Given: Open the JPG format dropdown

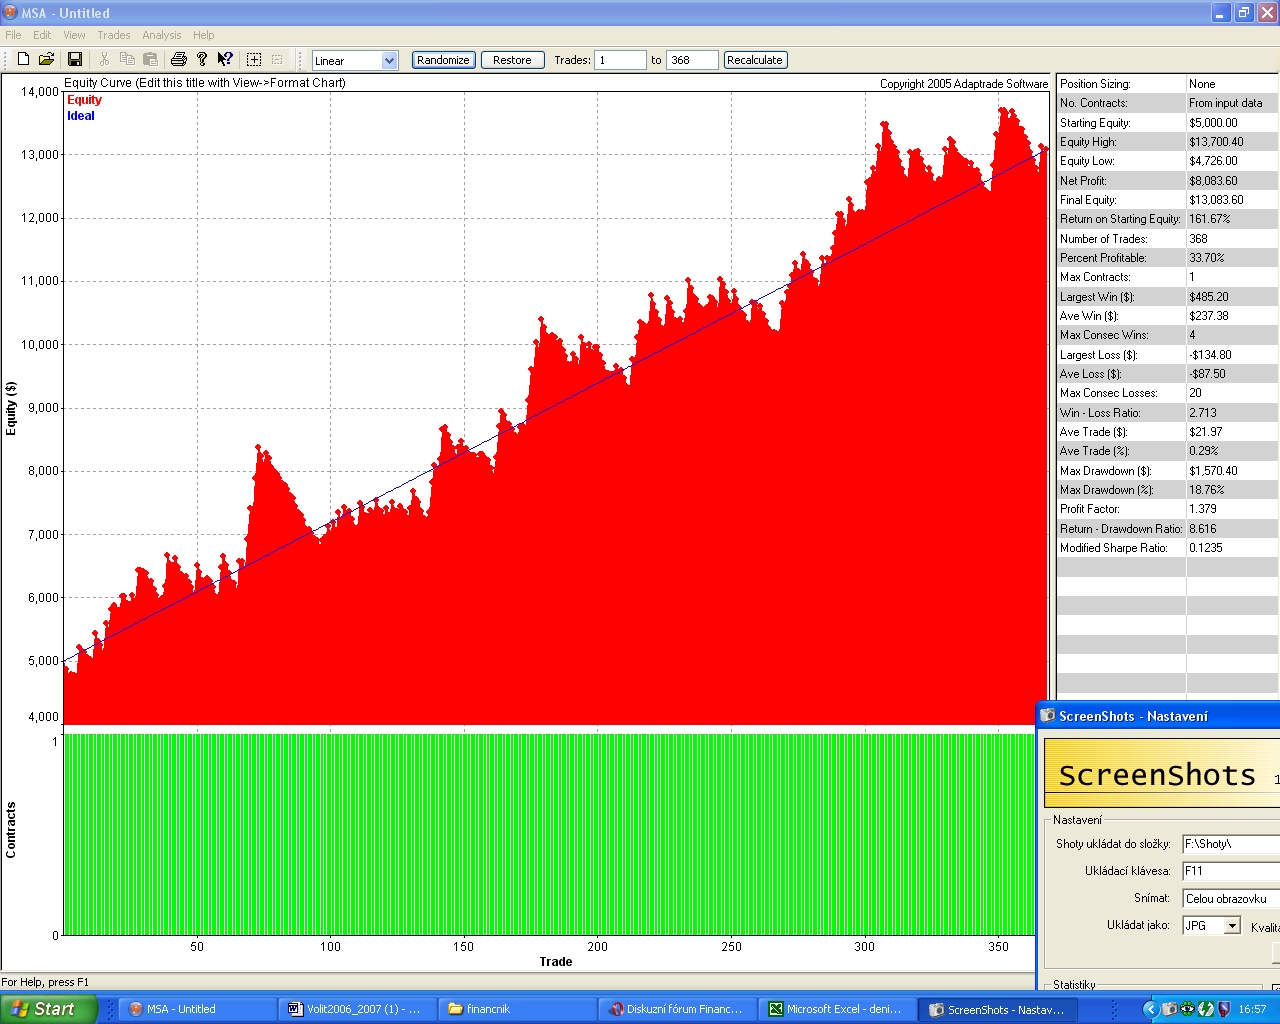Looking at the screenshot, I should (x=1232, y=926).
